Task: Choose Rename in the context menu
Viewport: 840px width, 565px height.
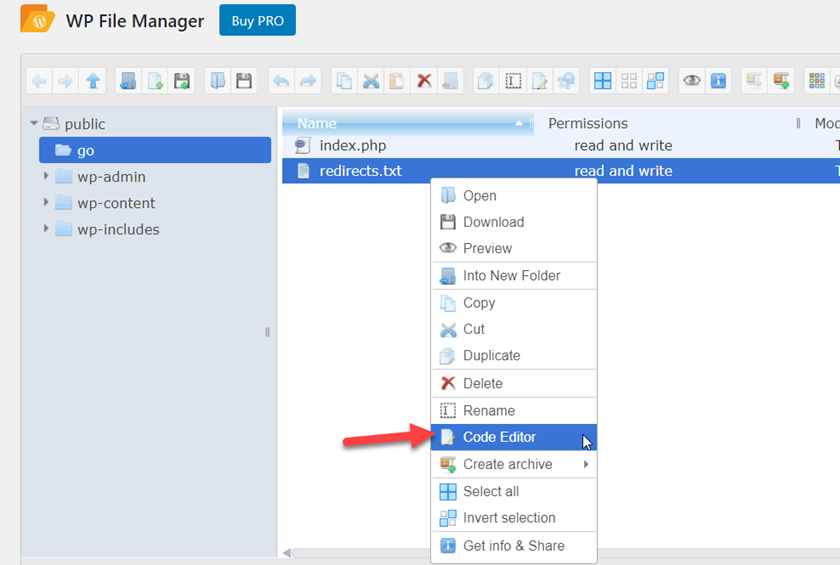Action: pyautogui.click(x=514, y=411)
